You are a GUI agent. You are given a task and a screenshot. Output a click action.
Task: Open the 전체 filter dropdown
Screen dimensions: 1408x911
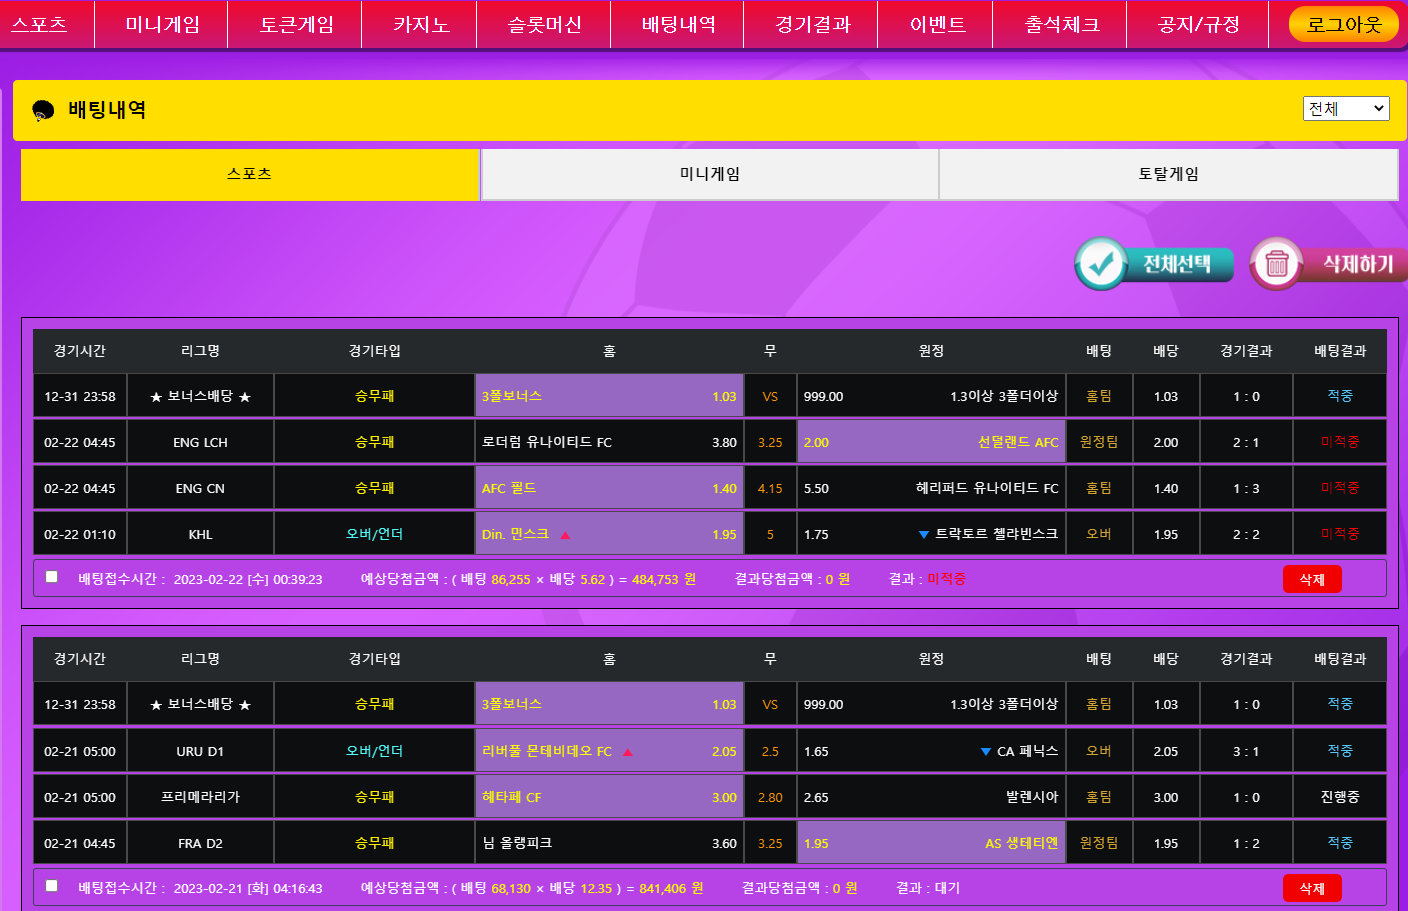click(x=1346, y=109)
